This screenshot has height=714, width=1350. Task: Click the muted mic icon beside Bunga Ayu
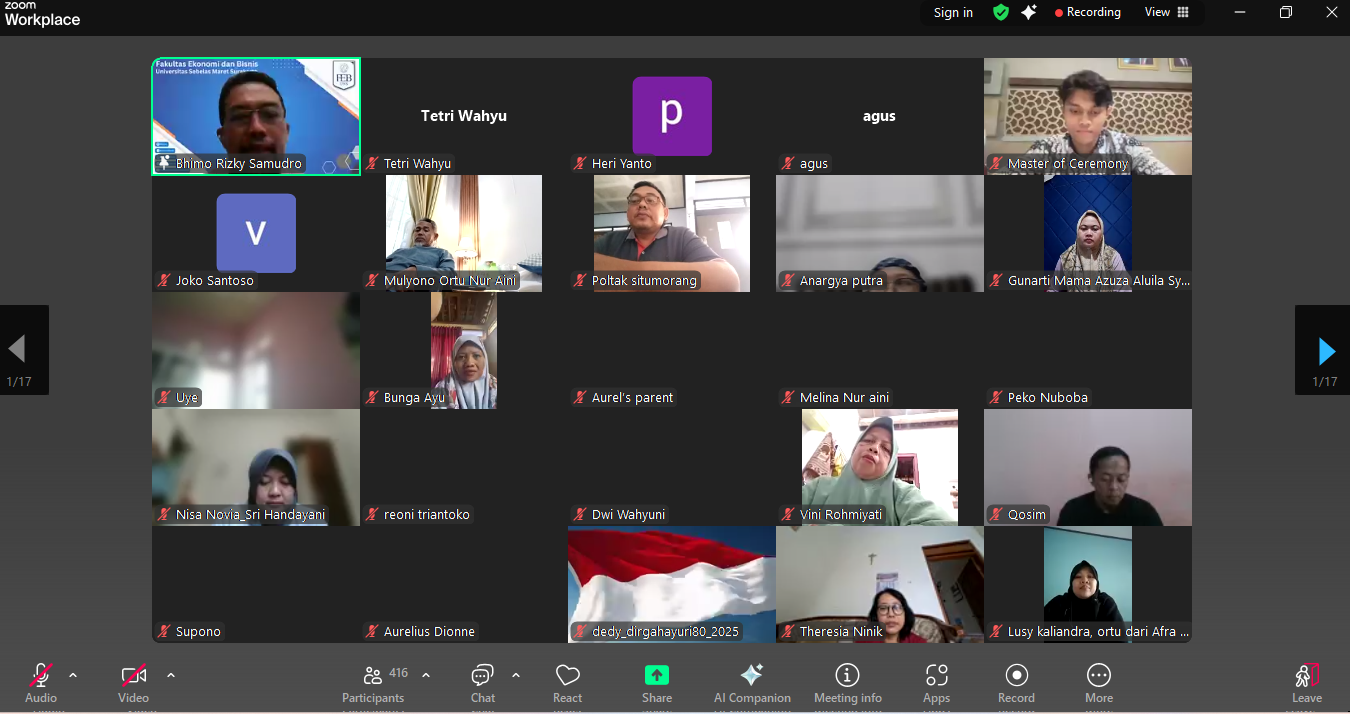372,398
